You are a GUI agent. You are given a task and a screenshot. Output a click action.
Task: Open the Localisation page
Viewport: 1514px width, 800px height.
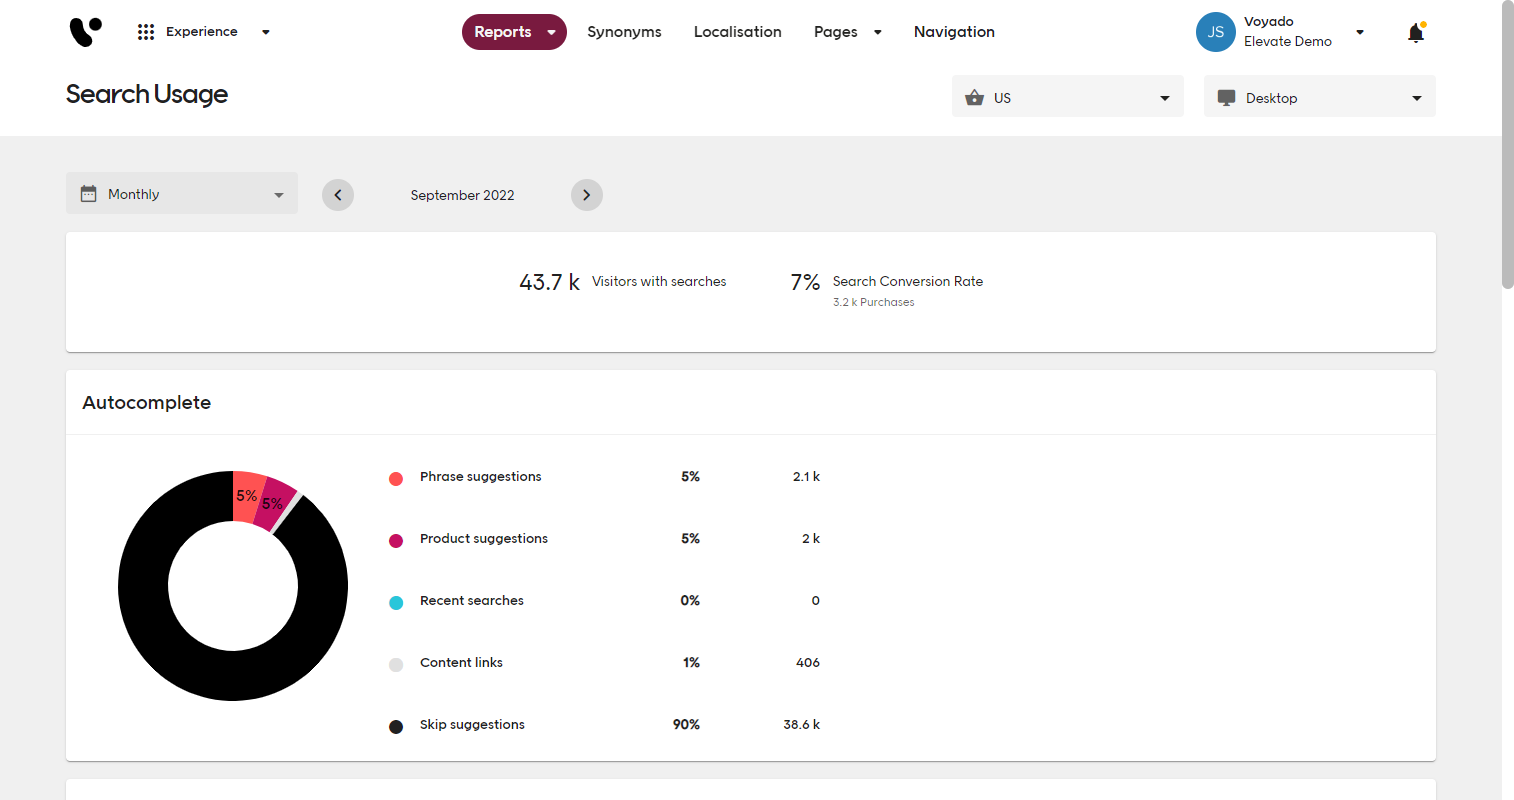[x=738, y=32]
